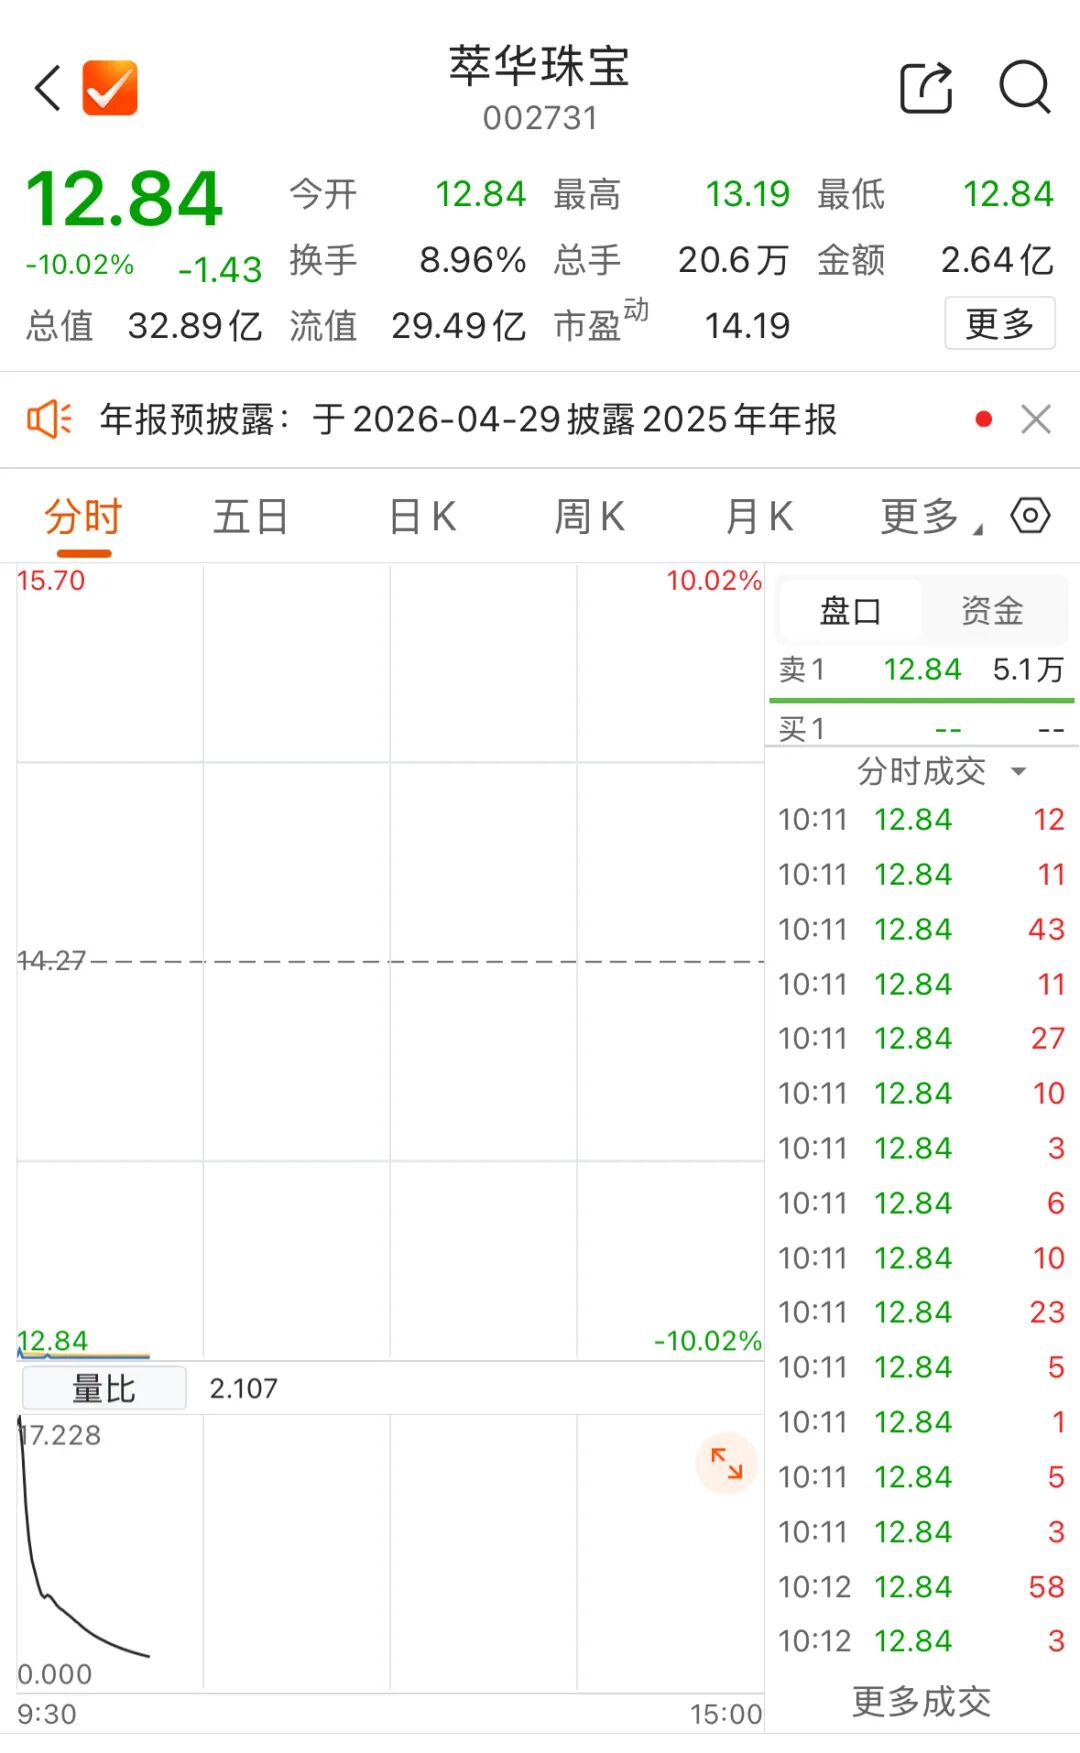Tap the speaker announcement icon
Screen dimensions: 1080x1753
point(49,419)
